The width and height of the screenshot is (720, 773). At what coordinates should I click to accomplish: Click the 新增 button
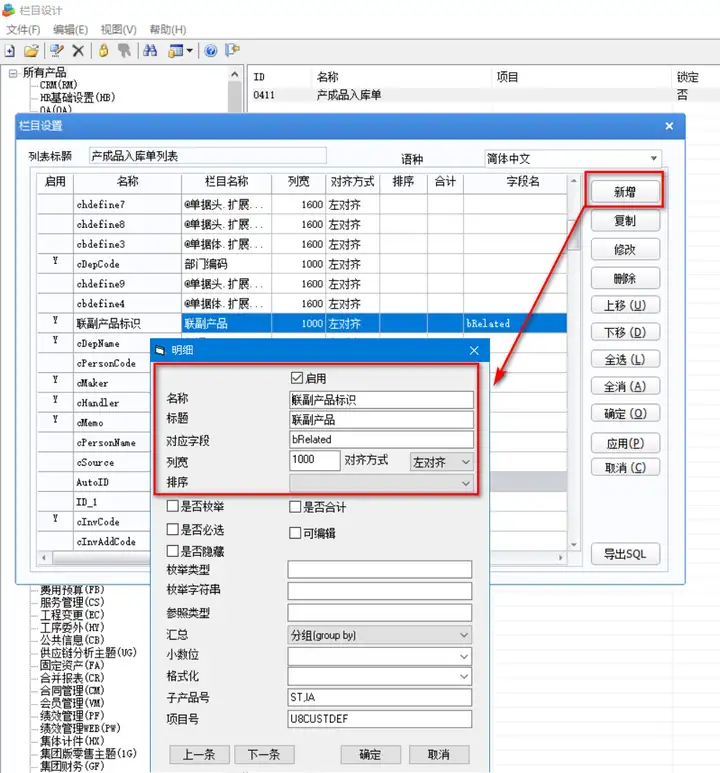625,192
